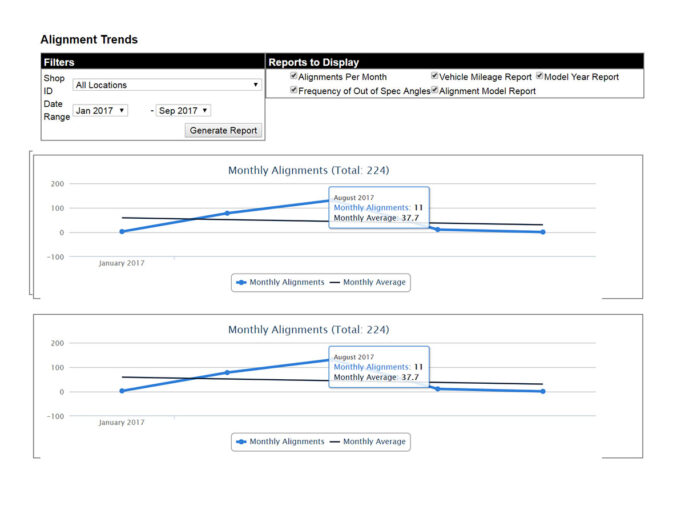Toggle Monthly Alignments legend in bottom chart

click(x=280, y=441)
